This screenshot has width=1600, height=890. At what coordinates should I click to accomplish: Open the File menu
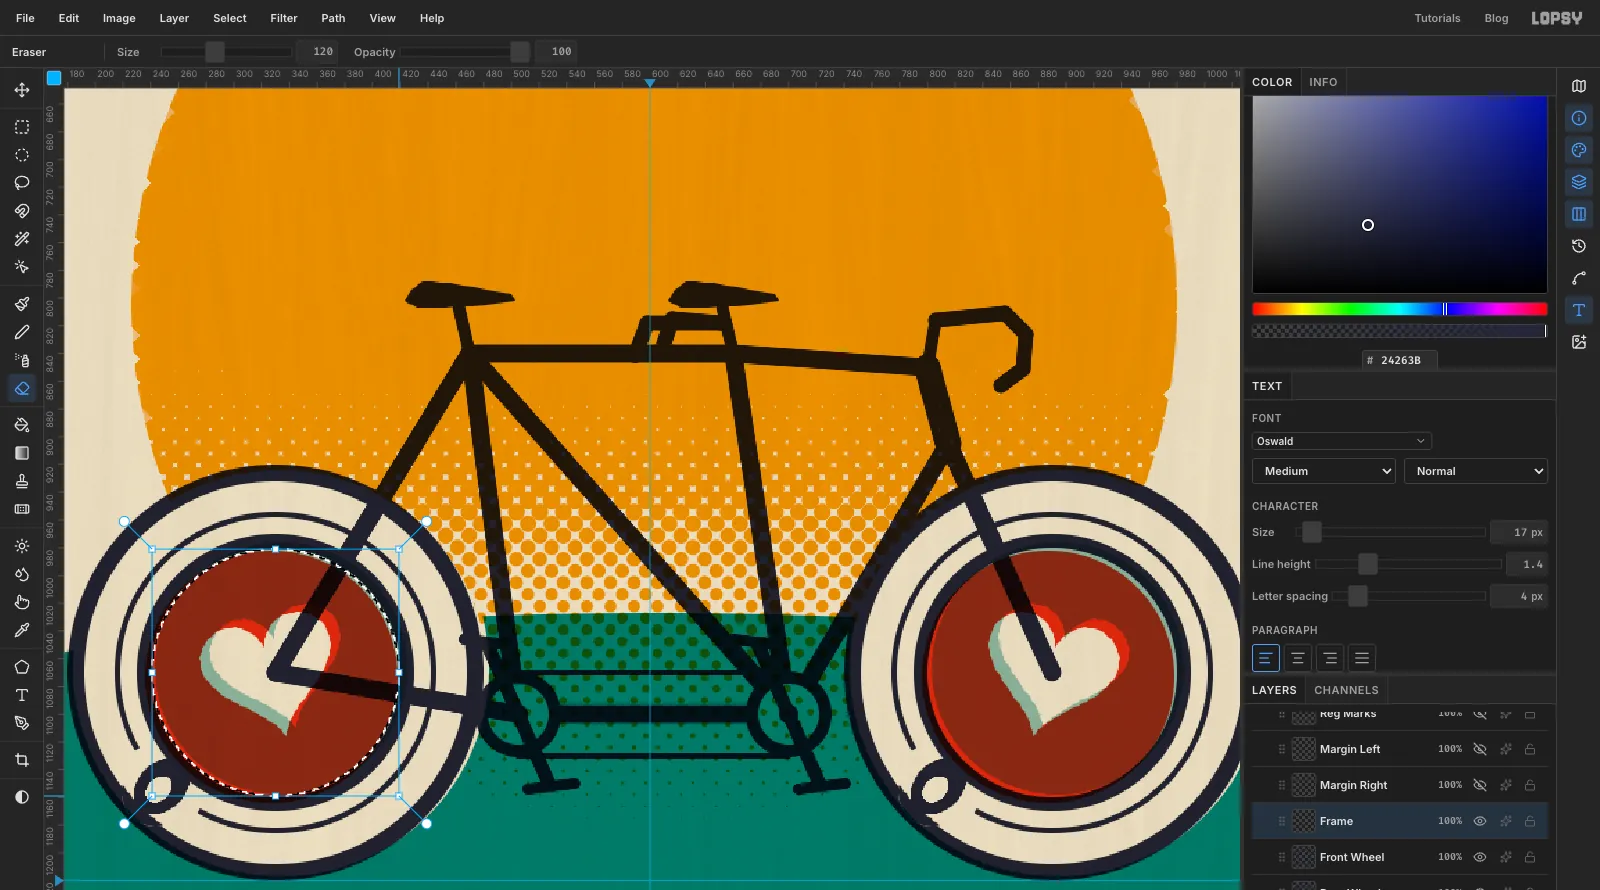point(25,18)
